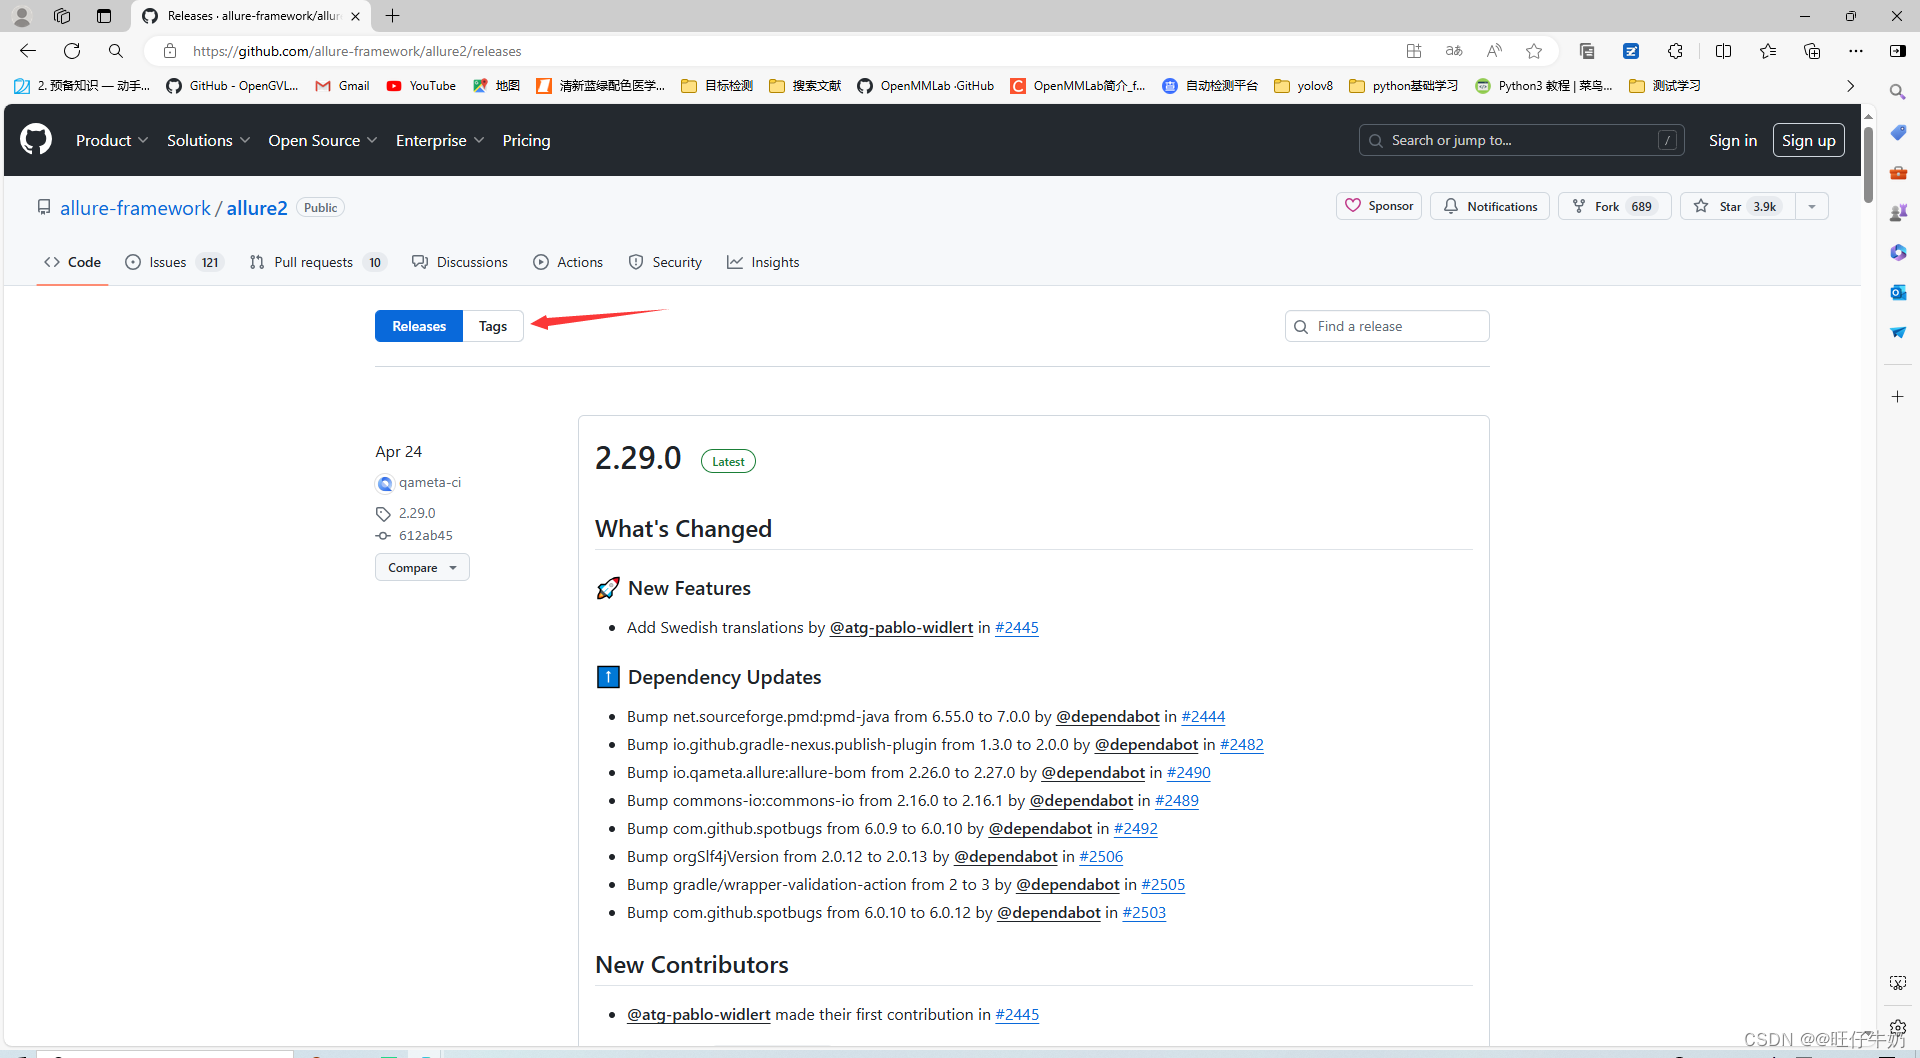This screenshot has width=1920, height=1058.
Task: Open the split screen browser view
Action: [1723, 51]
